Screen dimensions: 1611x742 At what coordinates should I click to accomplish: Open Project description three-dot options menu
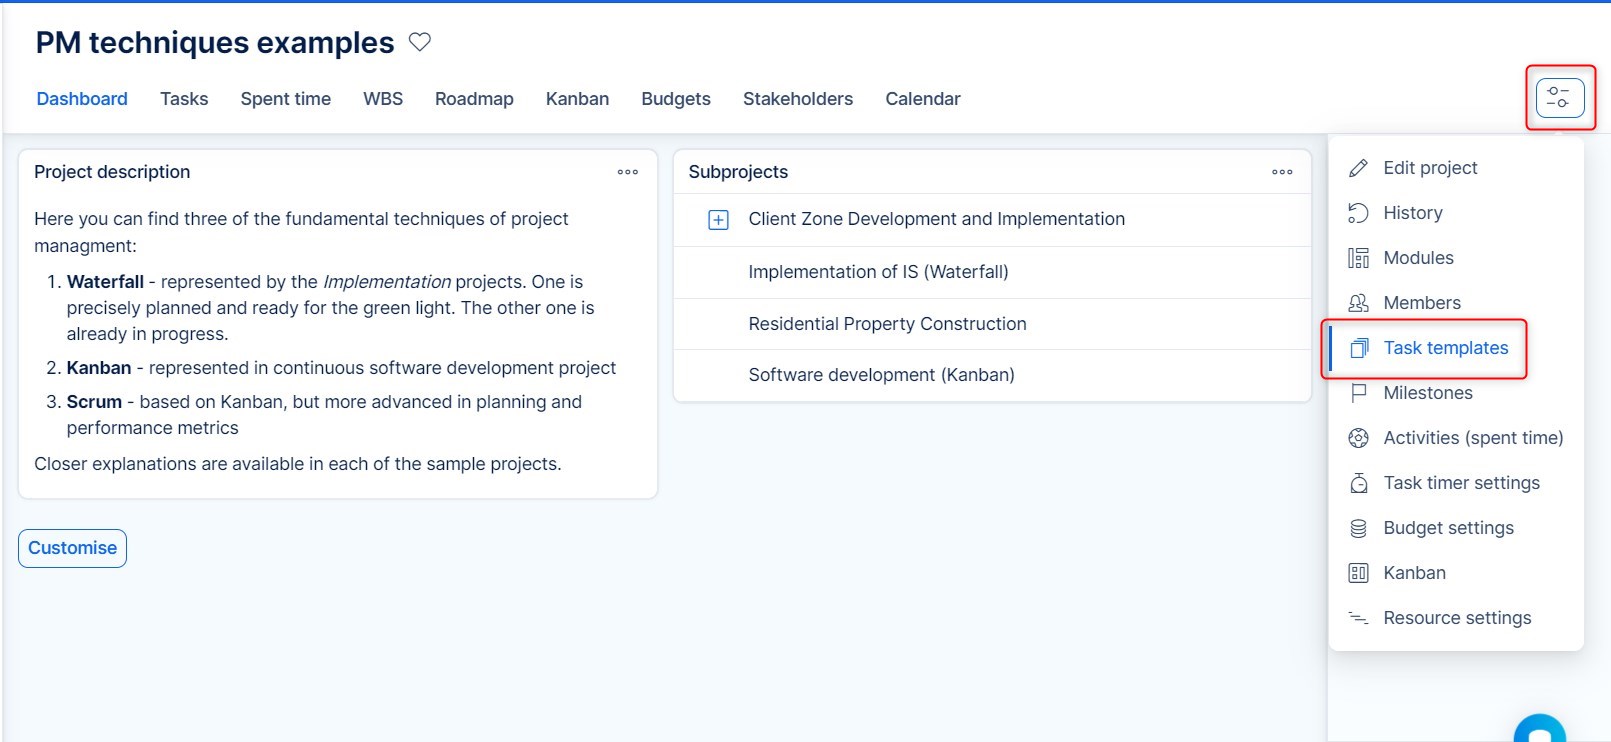coord(627,172)
